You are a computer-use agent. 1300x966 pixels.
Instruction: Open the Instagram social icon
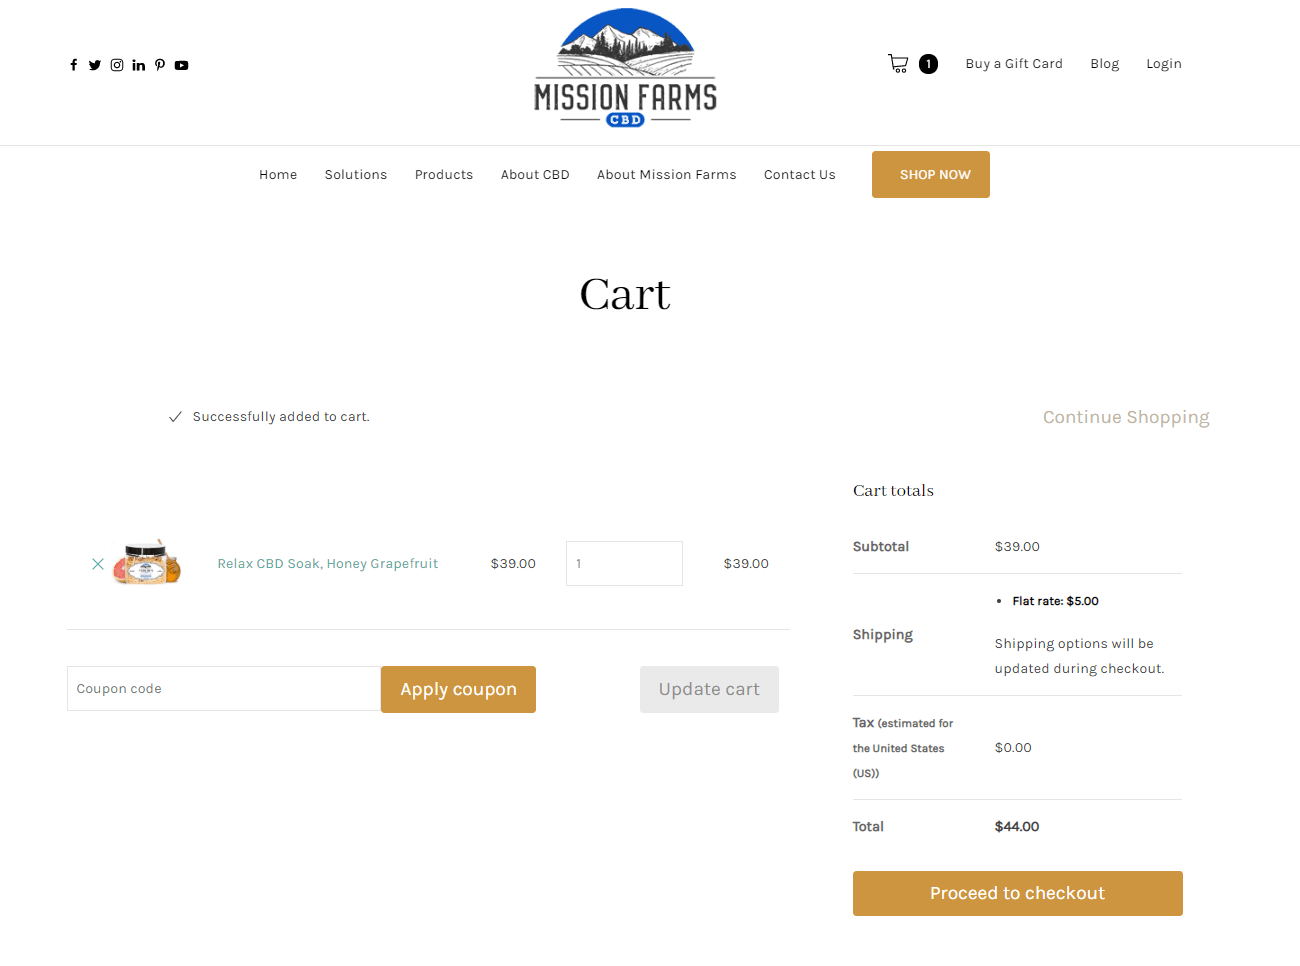tap(117, 65)
